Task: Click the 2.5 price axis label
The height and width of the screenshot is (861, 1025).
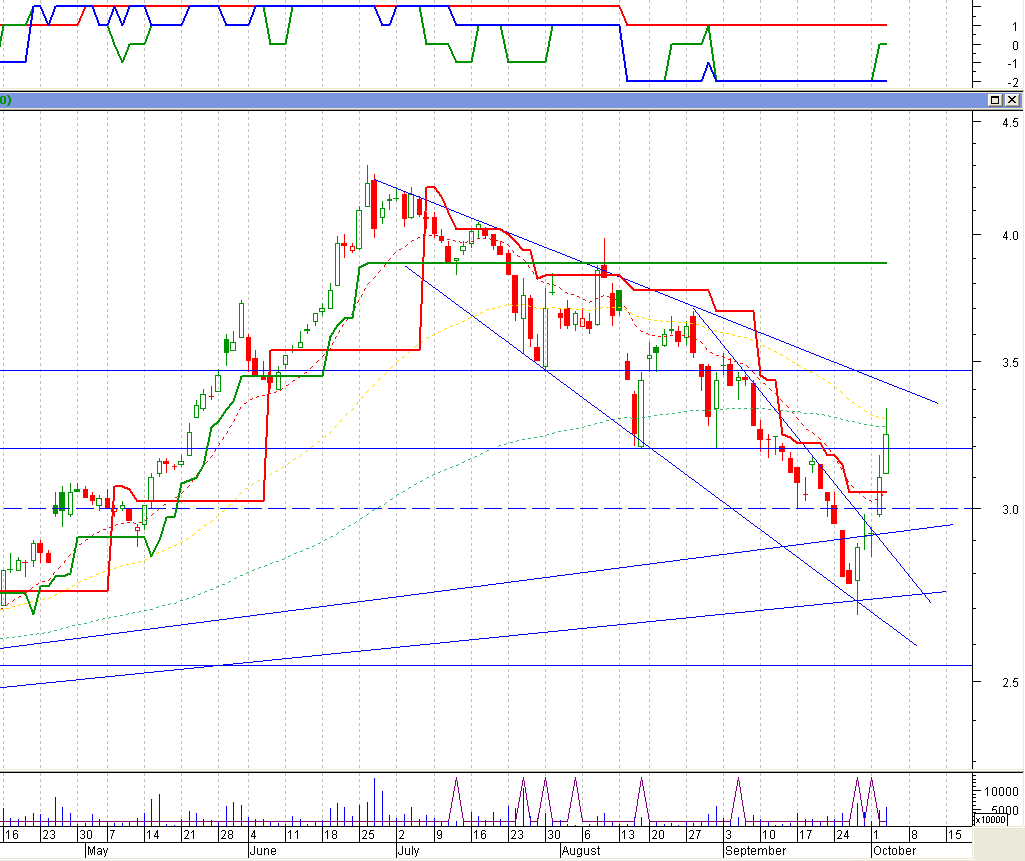Action: pyautogui.click(x=1010, y=683)
